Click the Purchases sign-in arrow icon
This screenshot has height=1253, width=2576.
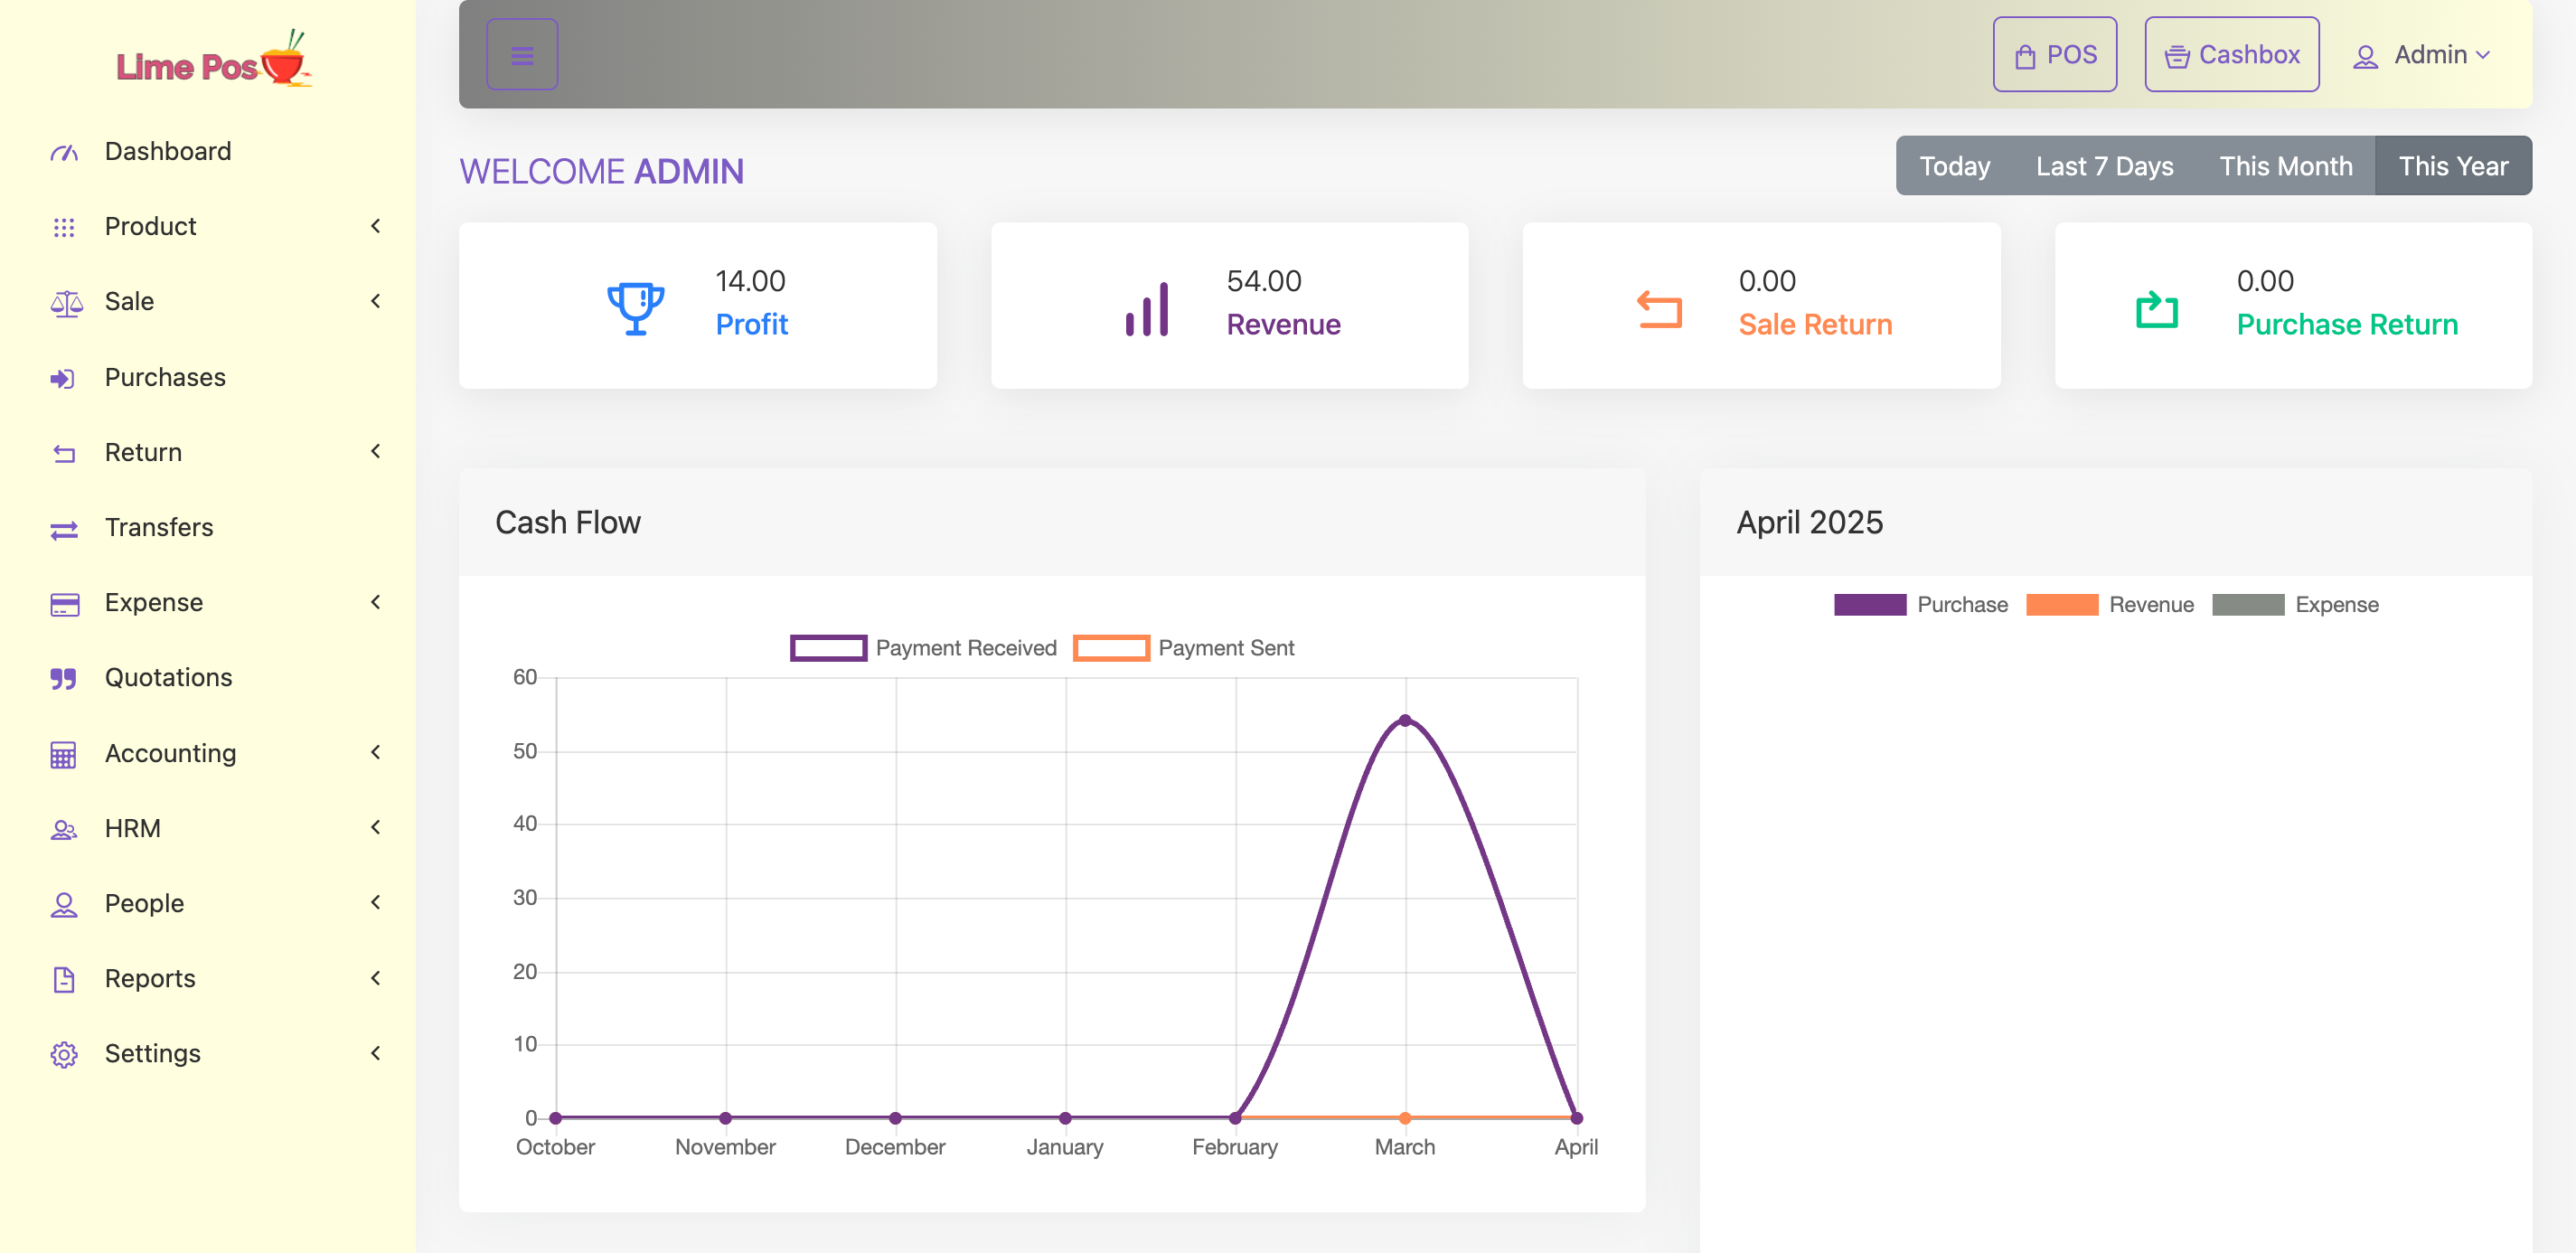(x=63, y=378)
